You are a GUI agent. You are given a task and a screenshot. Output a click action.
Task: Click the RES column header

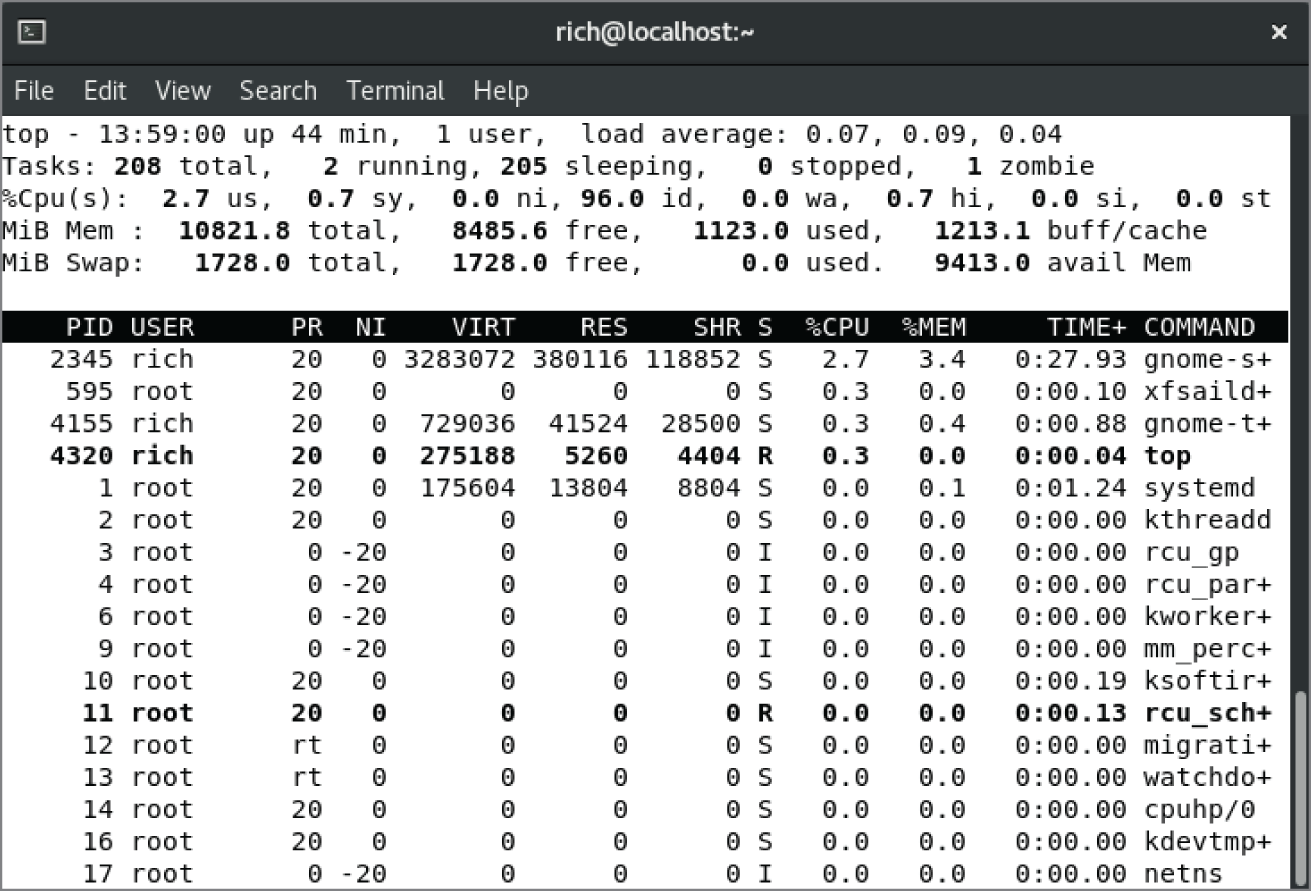[604, 327]
